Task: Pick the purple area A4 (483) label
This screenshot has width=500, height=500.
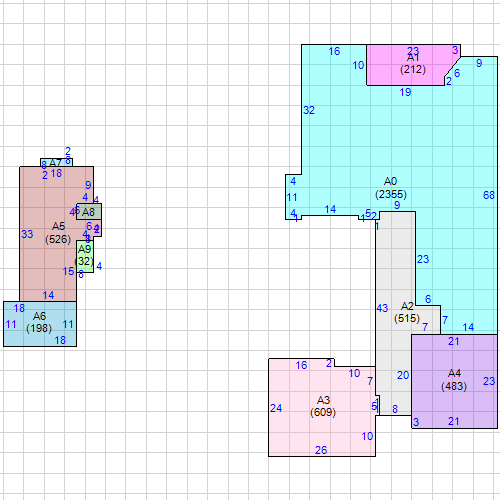Action: coord(454,380)
